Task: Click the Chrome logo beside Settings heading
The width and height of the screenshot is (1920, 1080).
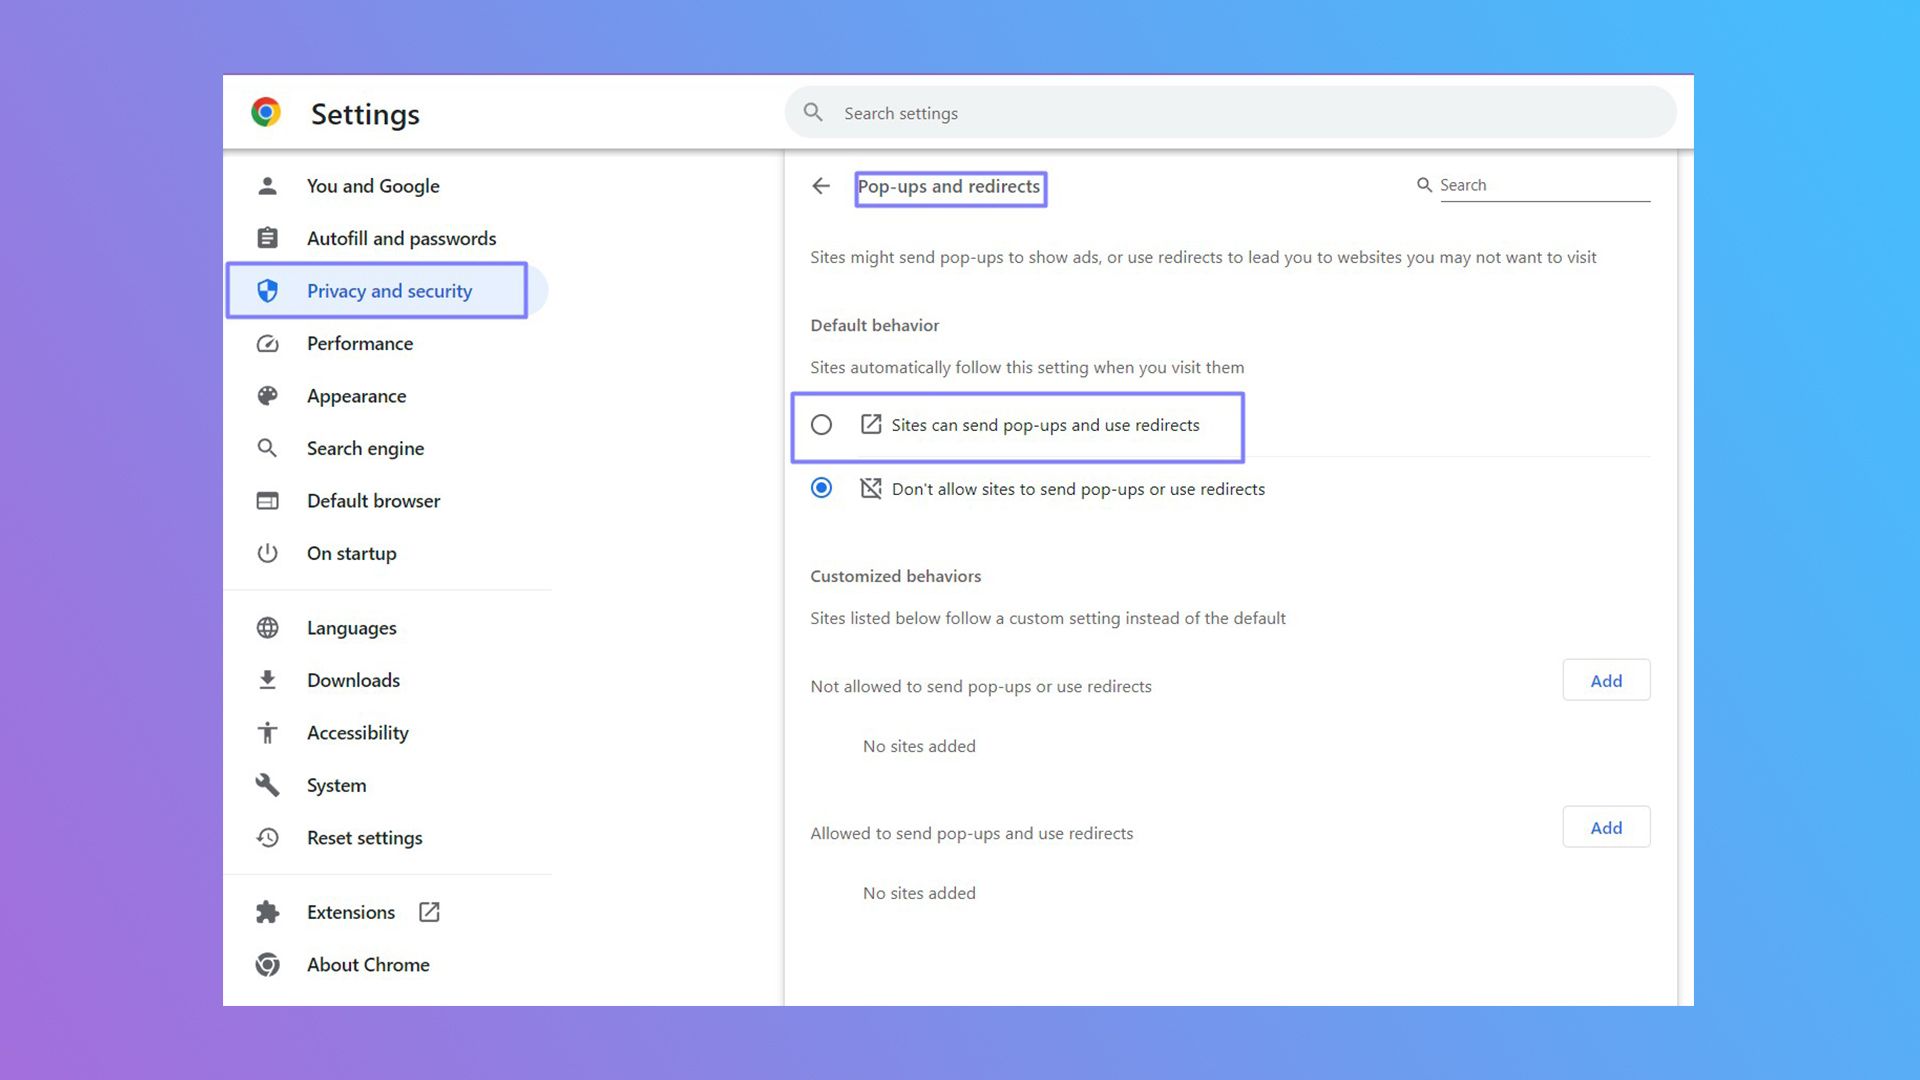Action: (266, 113)
